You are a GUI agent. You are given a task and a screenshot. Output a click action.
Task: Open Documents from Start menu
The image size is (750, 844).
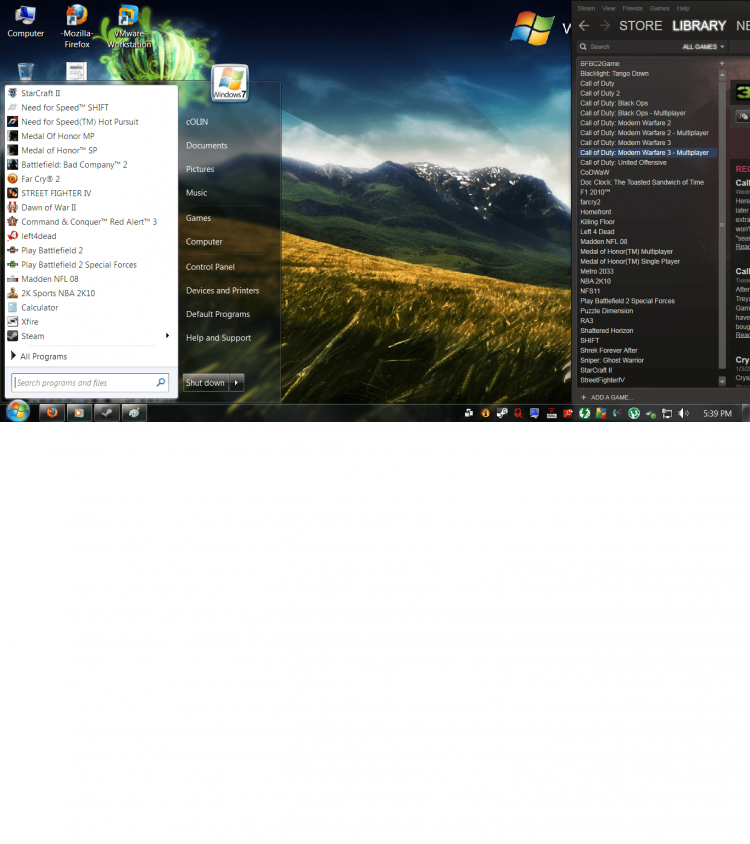point(206,146)
